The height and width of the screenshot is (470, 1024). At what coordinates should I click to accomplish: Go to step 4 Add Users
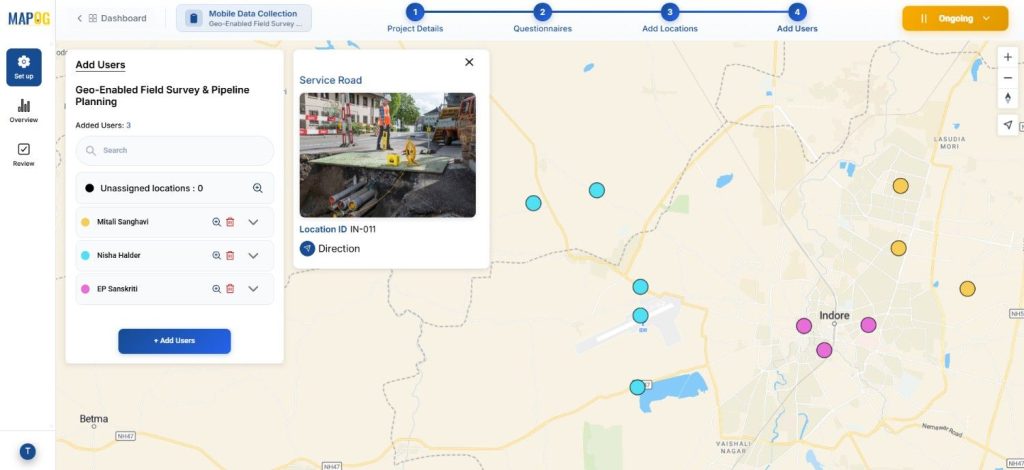[x=797, y=18]
